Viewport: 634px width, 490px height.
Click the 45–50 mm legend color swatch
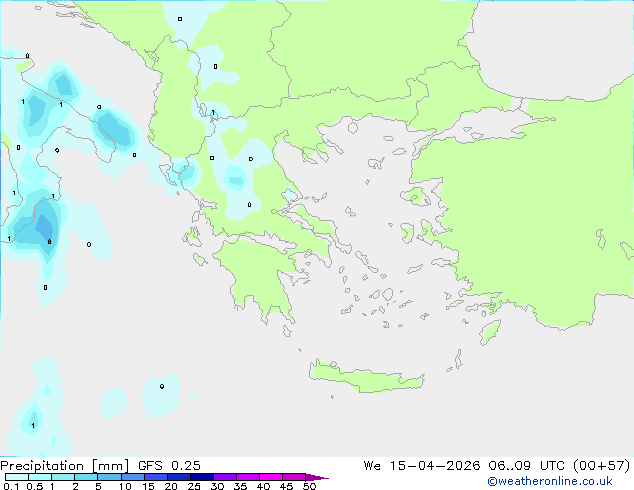294,477
